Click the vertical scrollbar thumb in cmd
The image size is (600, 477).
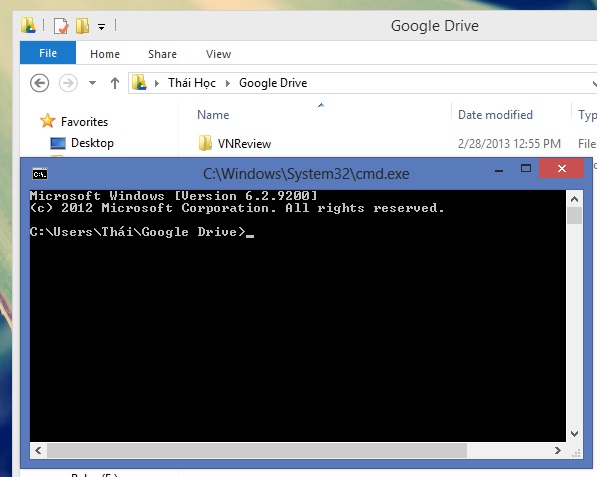pos(574,216)
